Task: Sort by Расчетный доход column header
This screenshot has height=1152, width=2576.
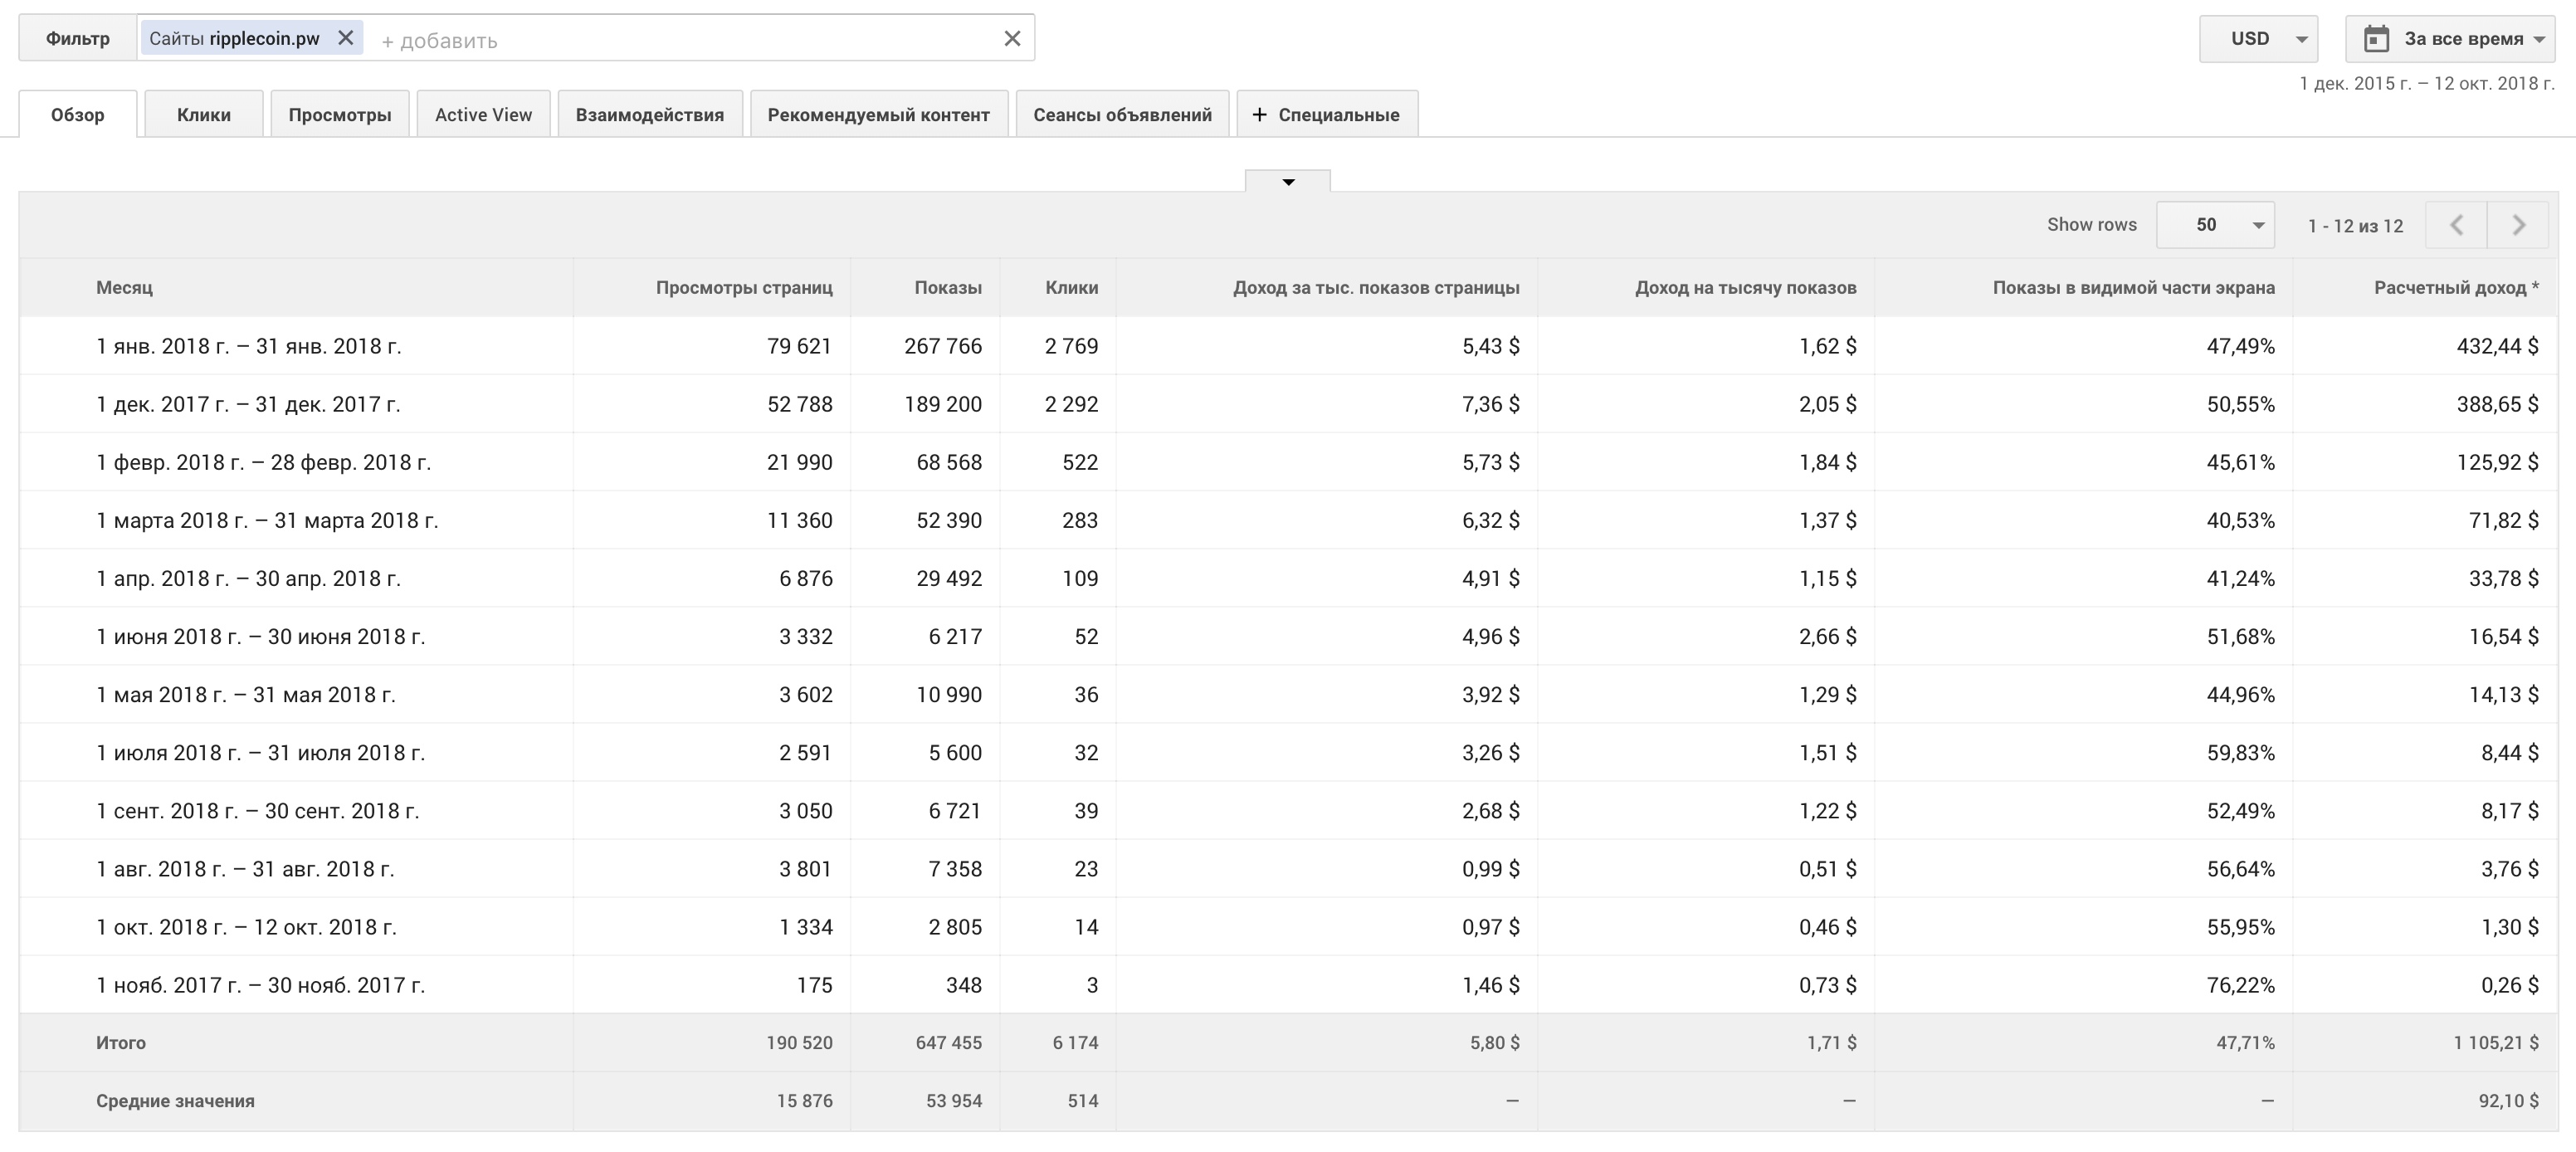Action: coord(2455,287)
